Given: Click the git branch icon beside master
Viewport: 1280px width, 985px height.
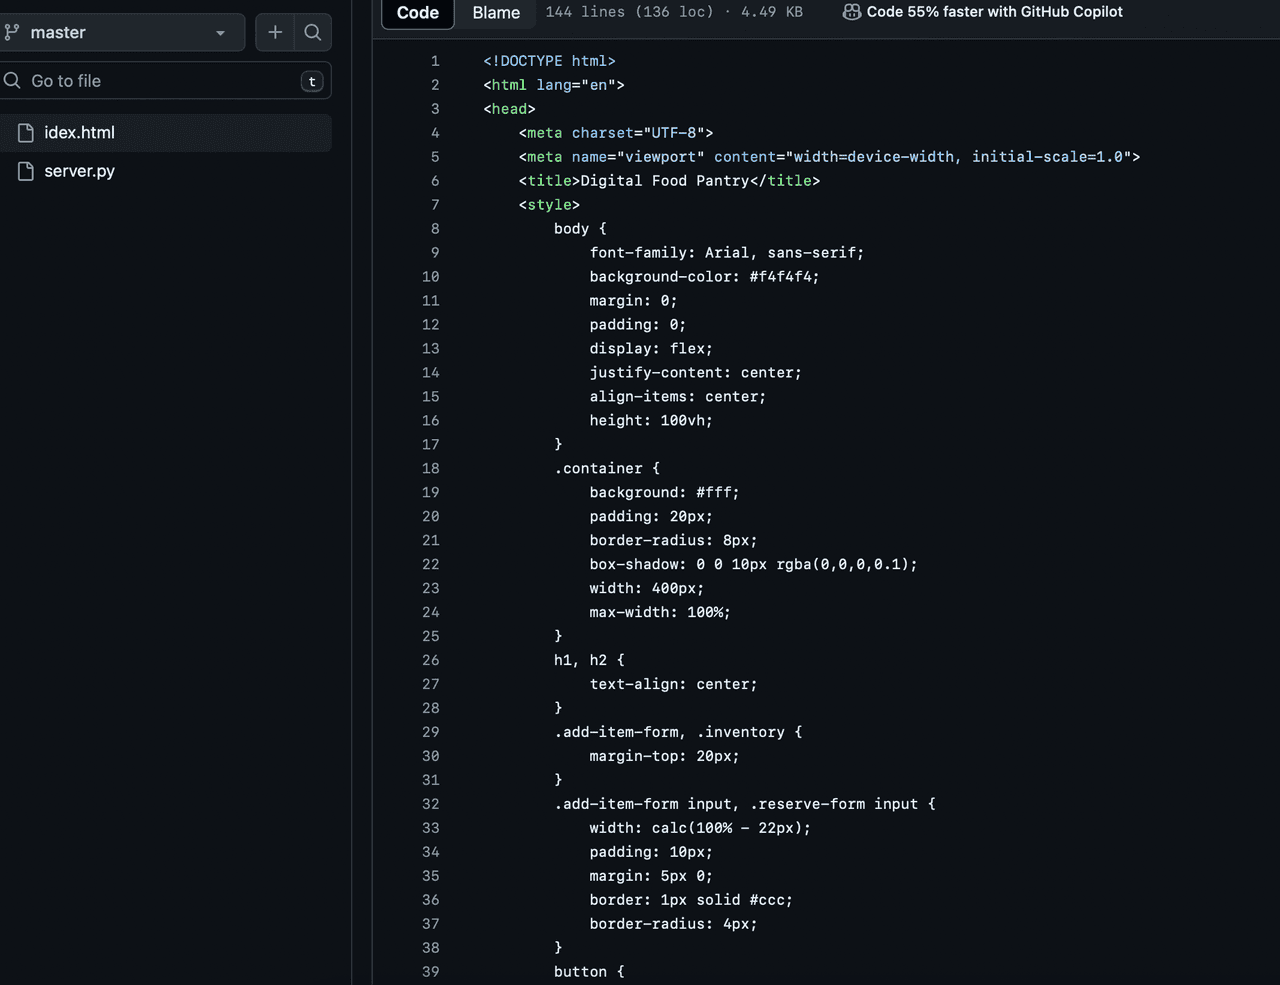Looking at the screenshot, I should (x=12, y=33).
